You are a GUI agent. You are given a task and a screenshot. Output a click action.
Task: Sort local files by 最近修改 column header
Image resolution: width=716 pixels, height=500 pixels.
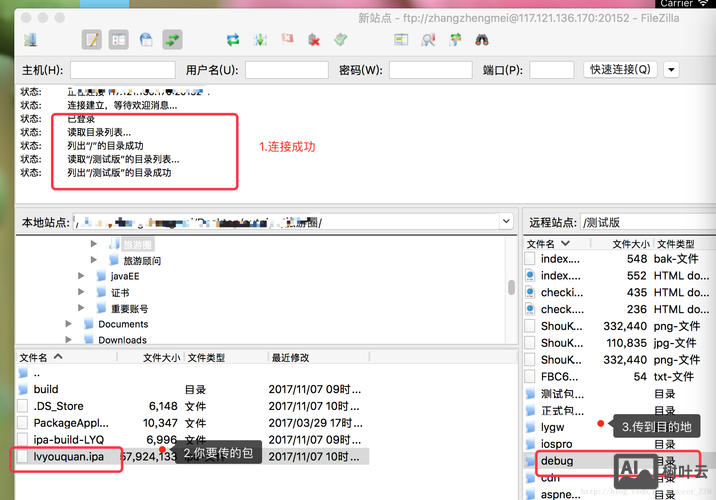pos(319,357)
